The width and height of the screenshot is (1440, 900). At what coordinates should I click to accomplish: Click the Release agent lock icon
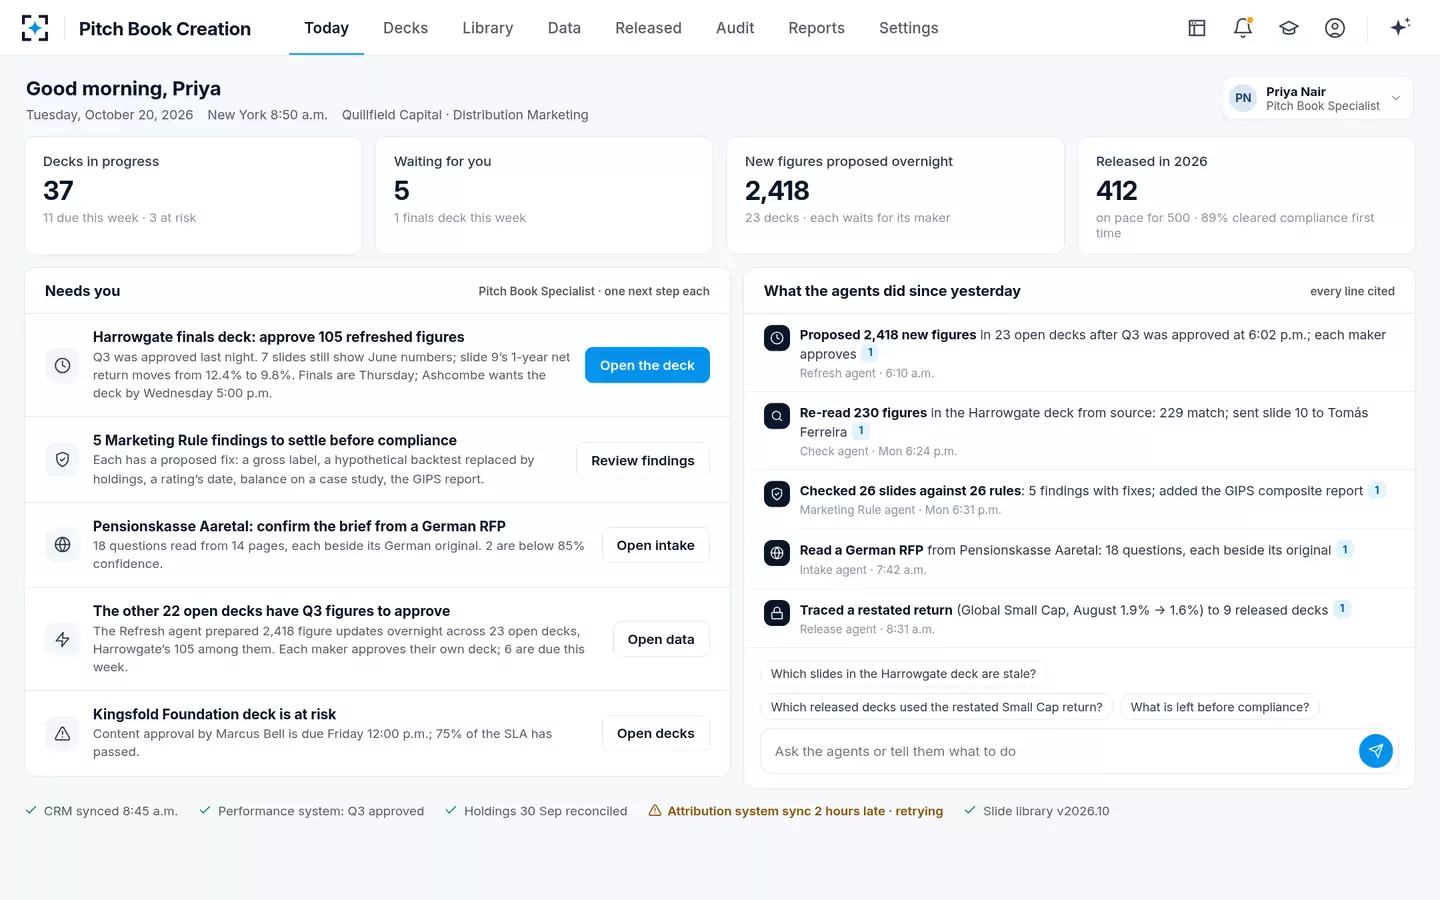click(777, 613)
